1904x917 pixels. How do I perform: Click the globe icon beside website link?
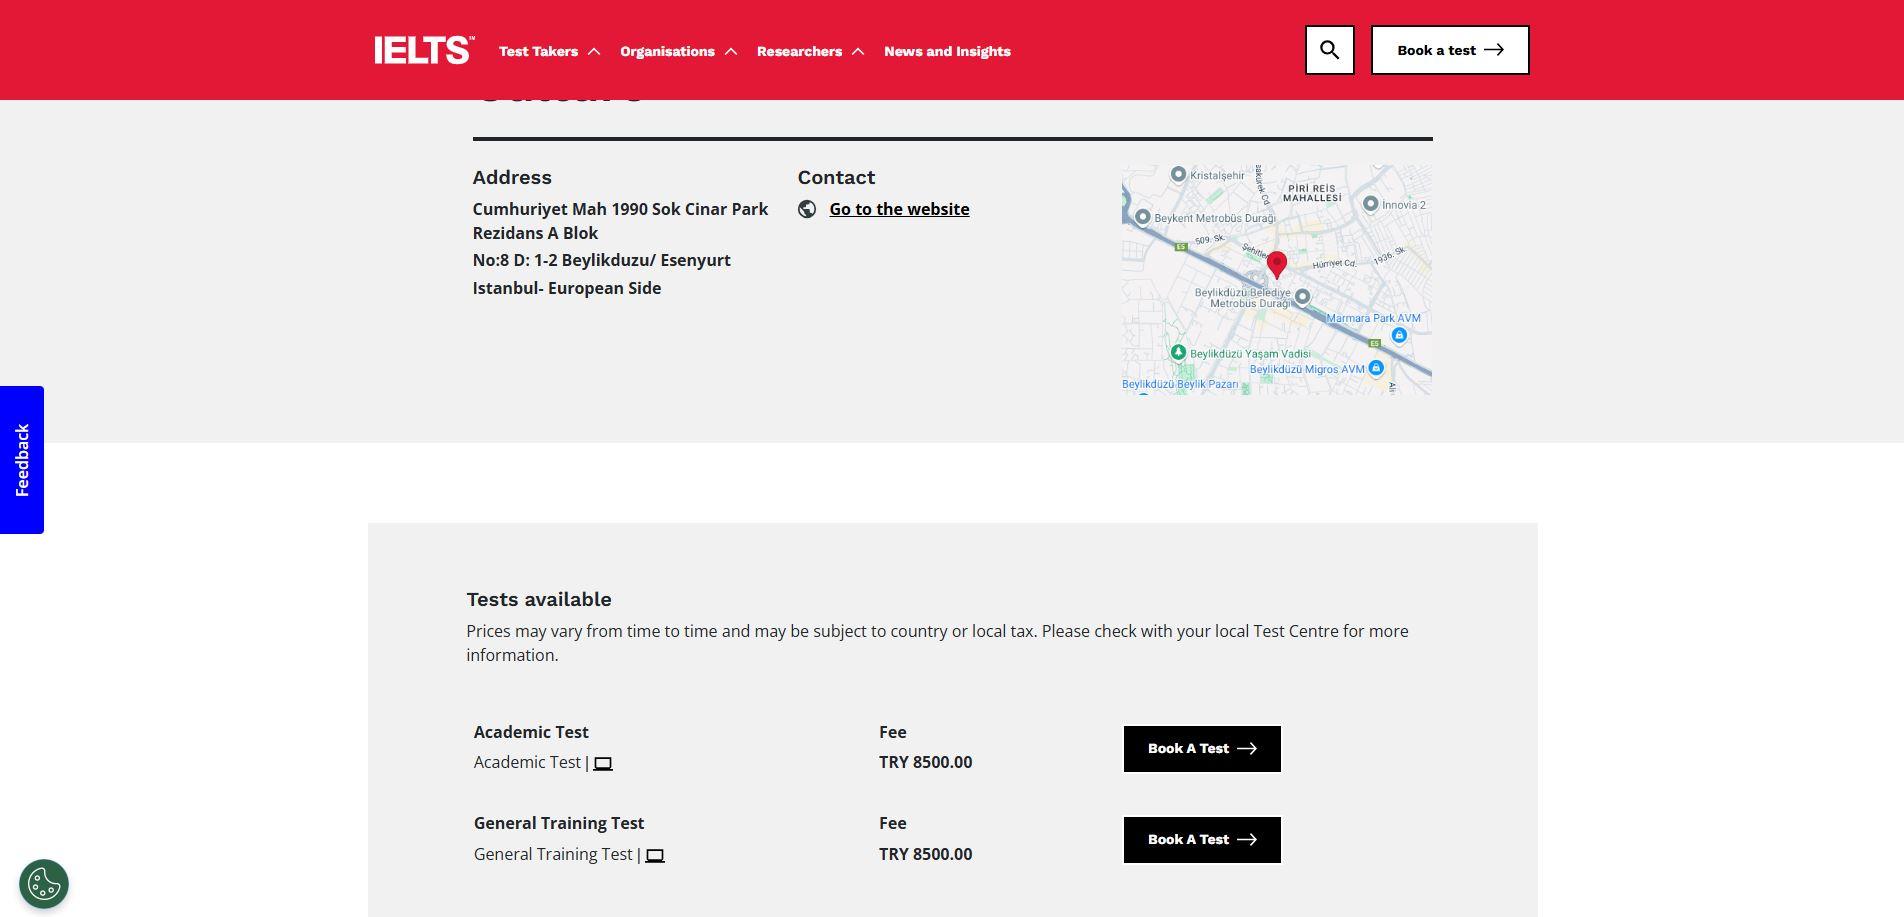pos(807,209)
